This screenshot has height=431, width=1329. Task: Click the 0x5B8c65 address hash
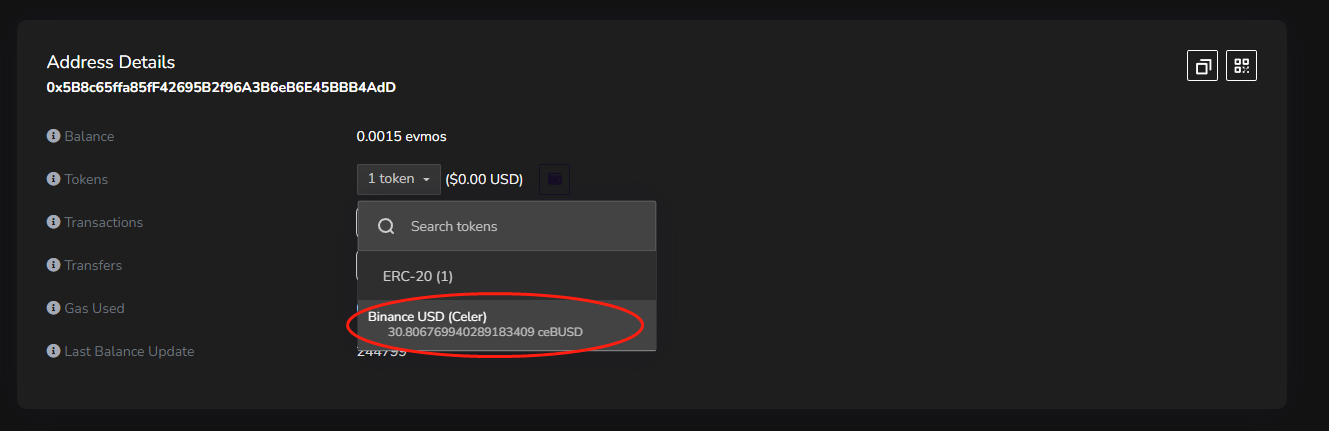tap(221, 87)
